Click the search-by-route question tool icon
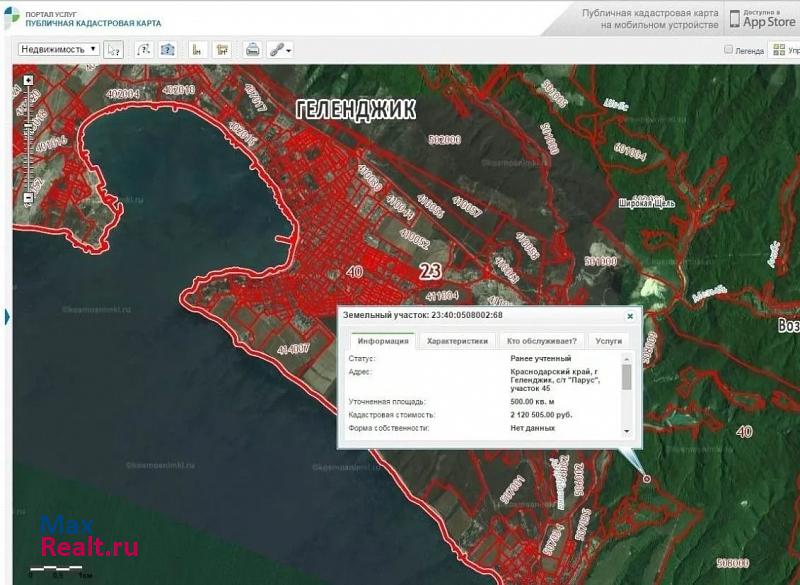The height and width of the screenshot is (585, 800). [x=142, y=49]
